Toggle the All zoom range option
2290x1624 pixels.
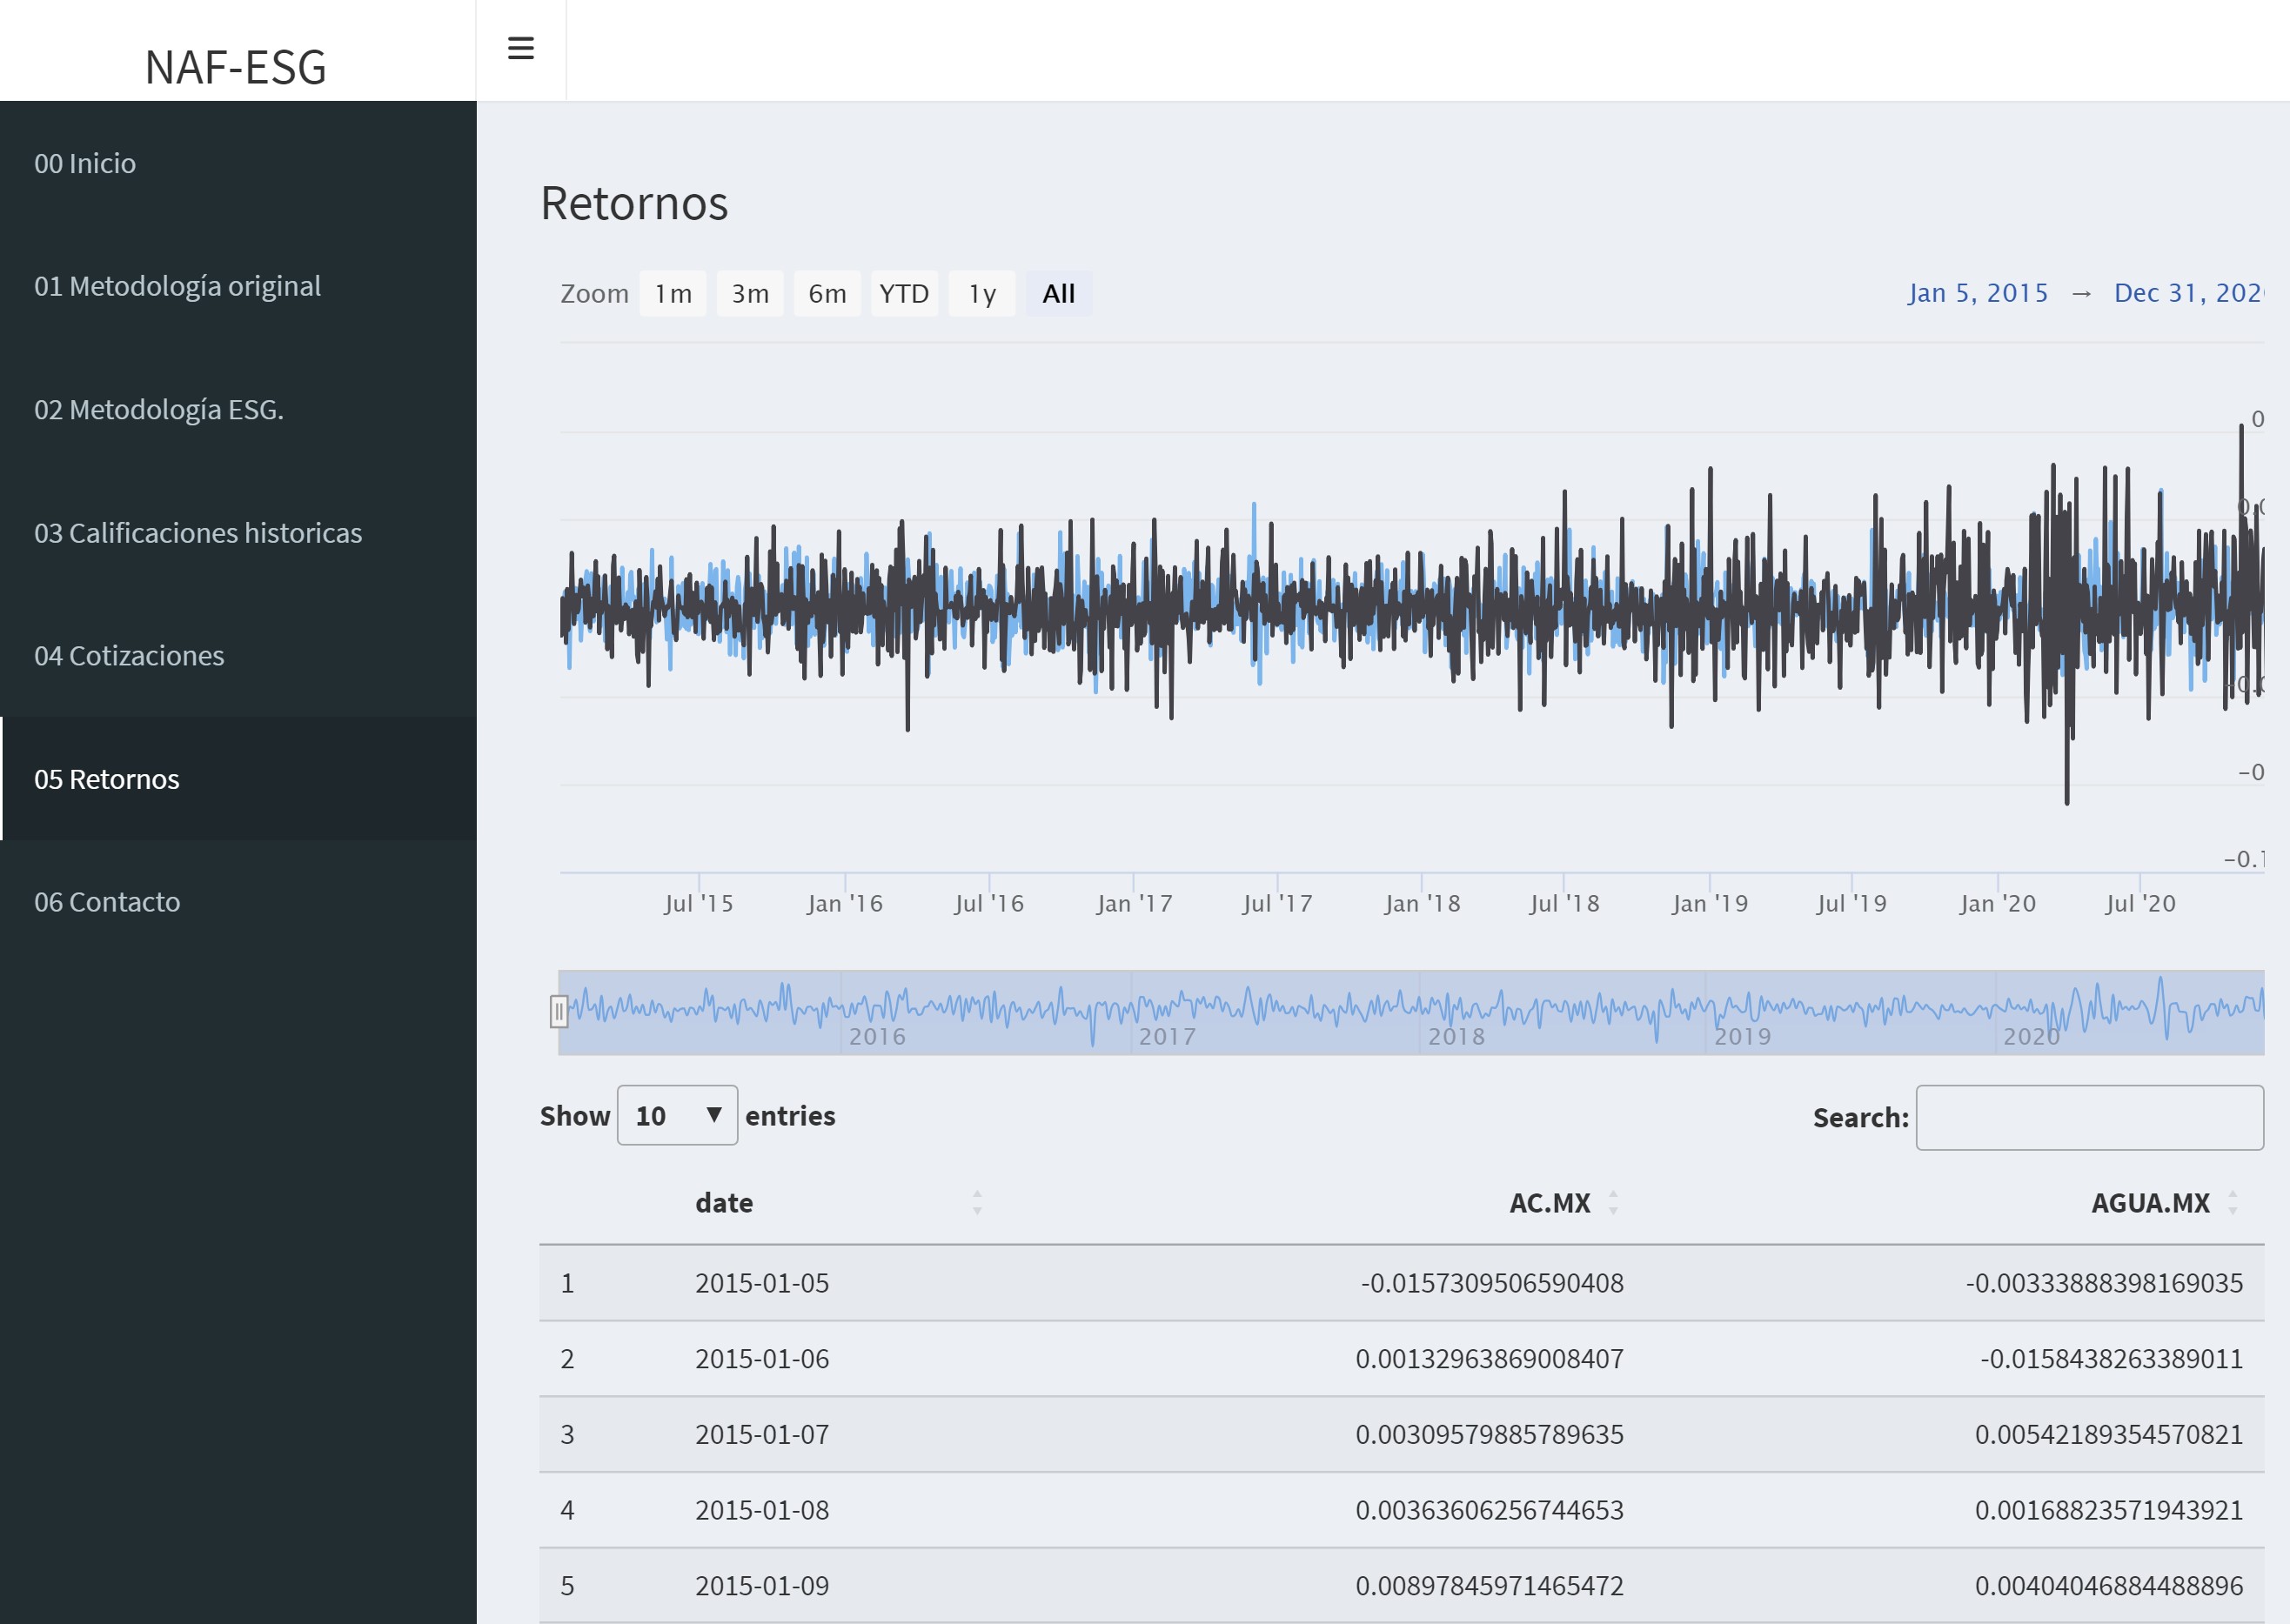[1057, 293]
